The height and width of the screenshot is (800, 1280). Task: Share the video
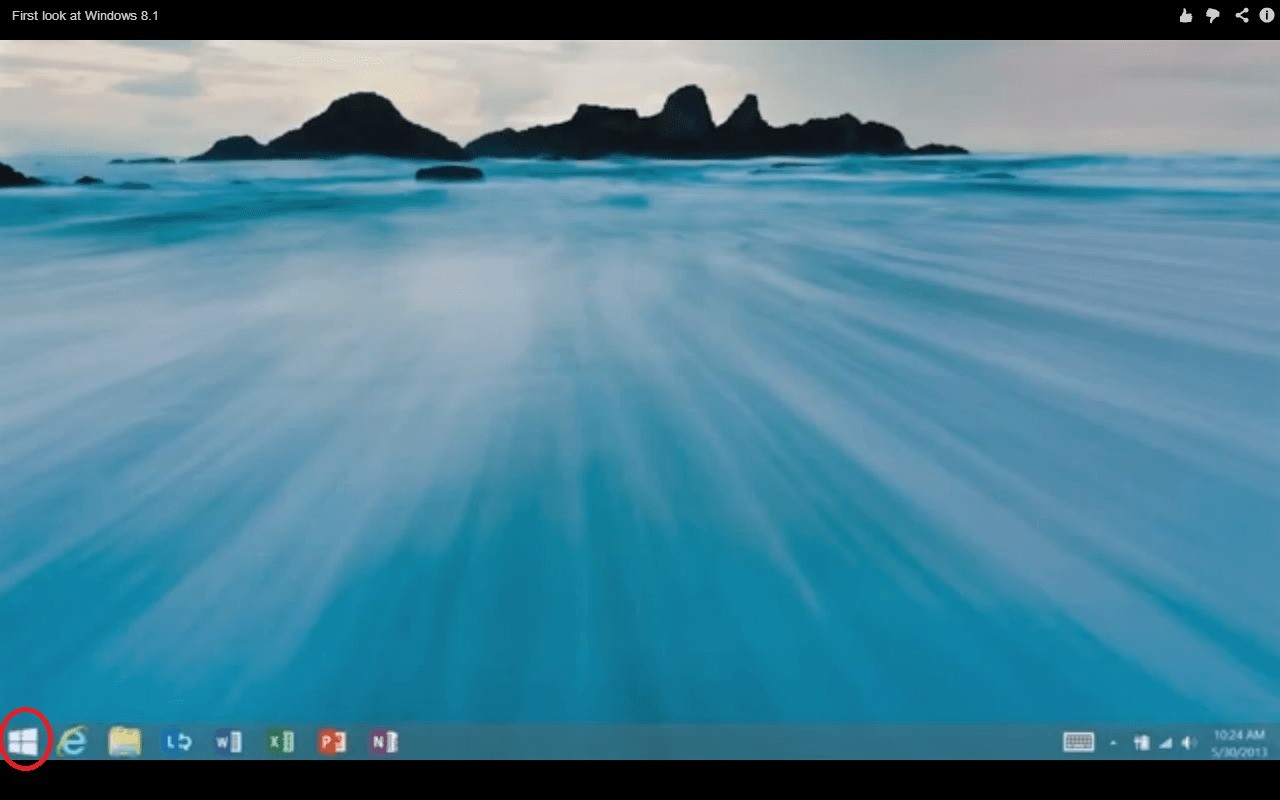(1242, 15)
